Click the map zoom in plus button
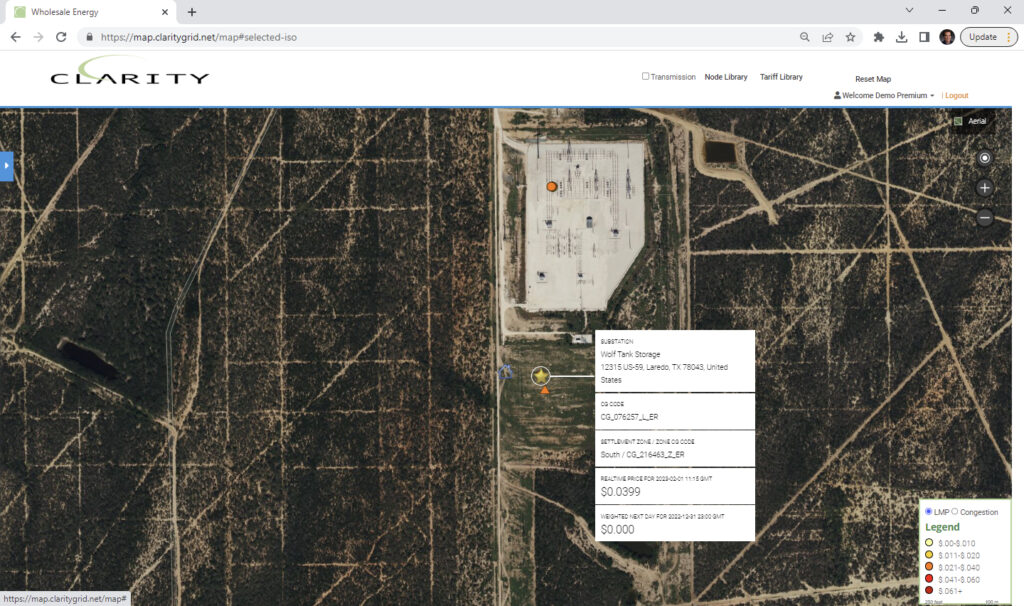Image resolution: width=1024 pixels, height=606 pixels. coord(985,188)
